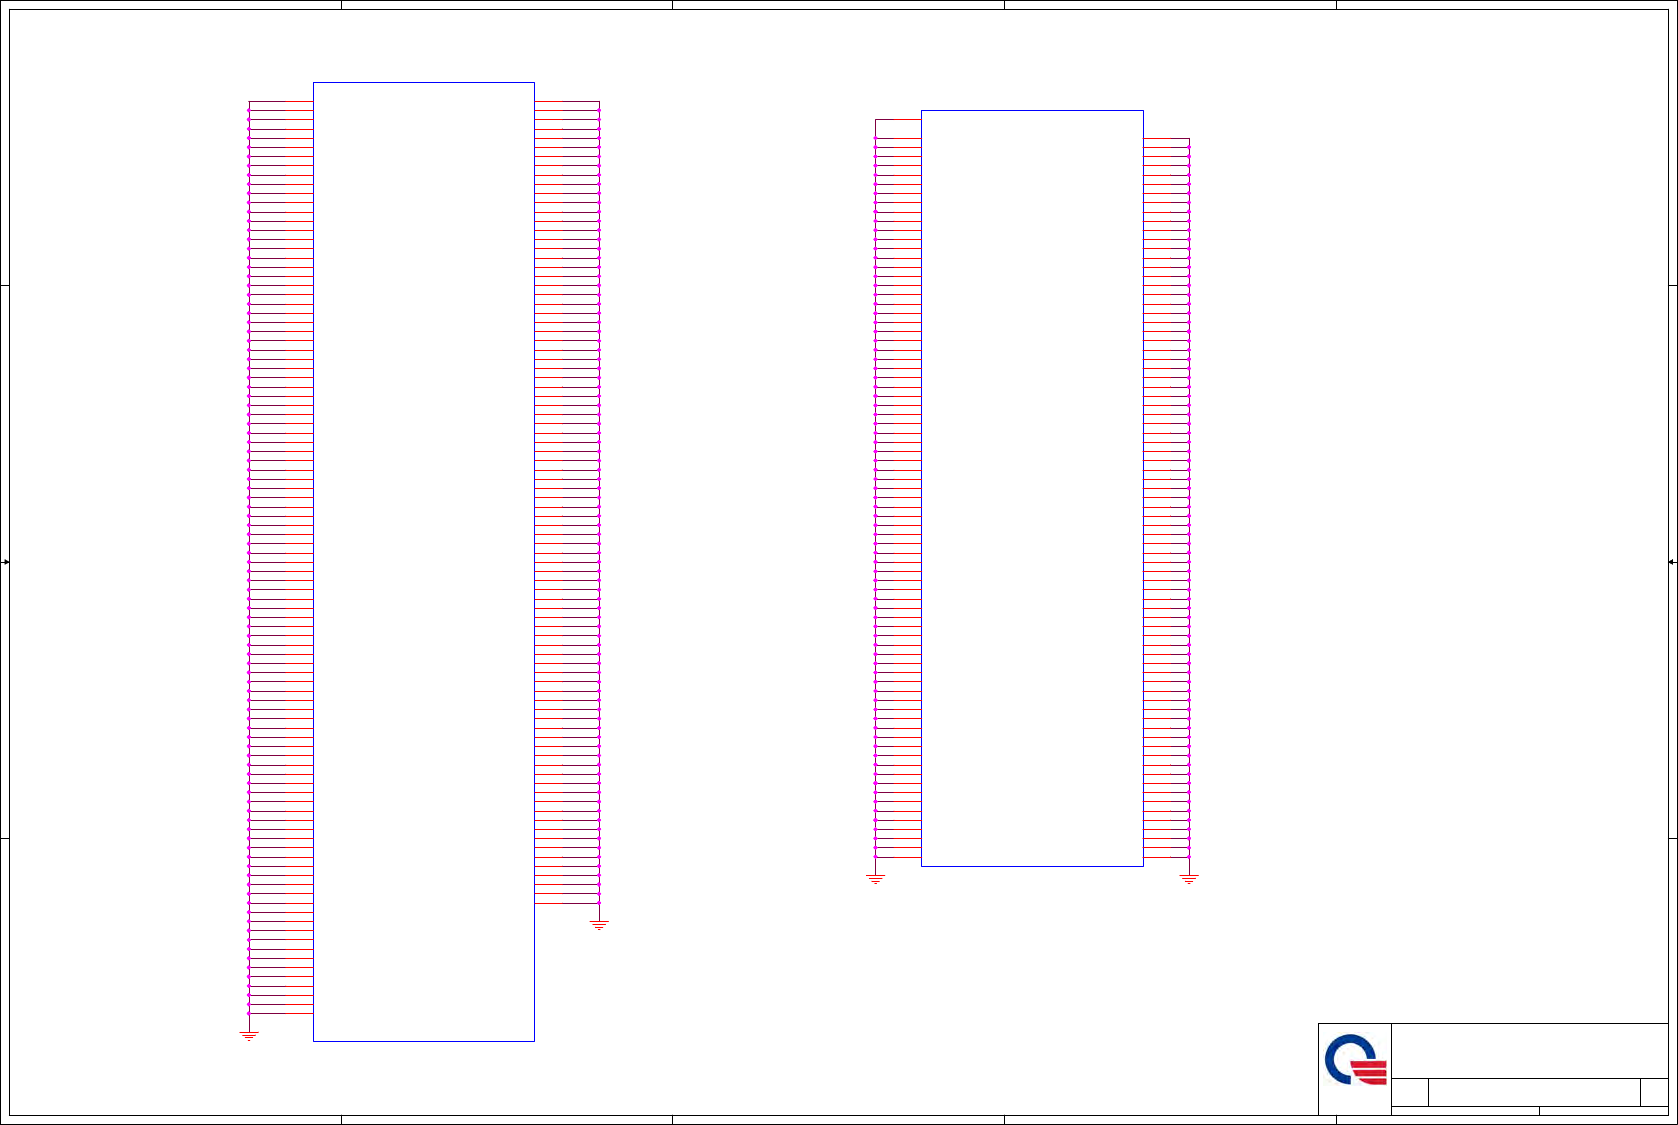Screen dimensions: 1678x1125
Task: Click the blue-and-red Q company logo
Action: (x=1356, y=1060)
